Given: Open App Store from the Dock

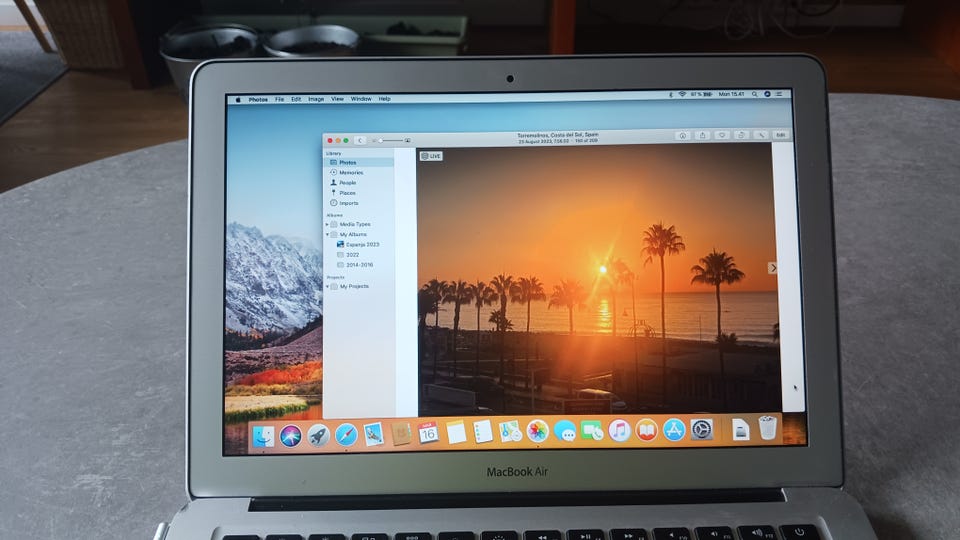Looking at the screenshot, I should tap(673, 430).
